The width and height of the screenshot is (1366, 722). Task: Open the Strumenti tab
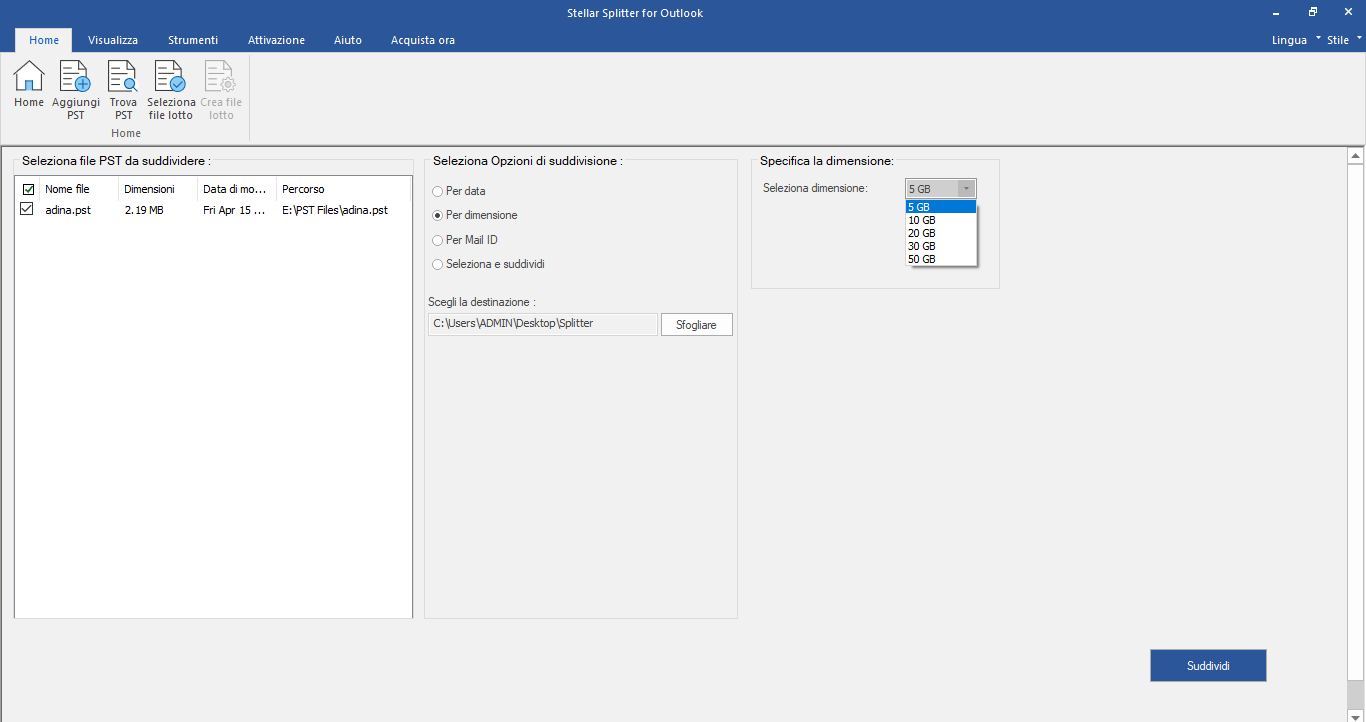click(193, 40)
